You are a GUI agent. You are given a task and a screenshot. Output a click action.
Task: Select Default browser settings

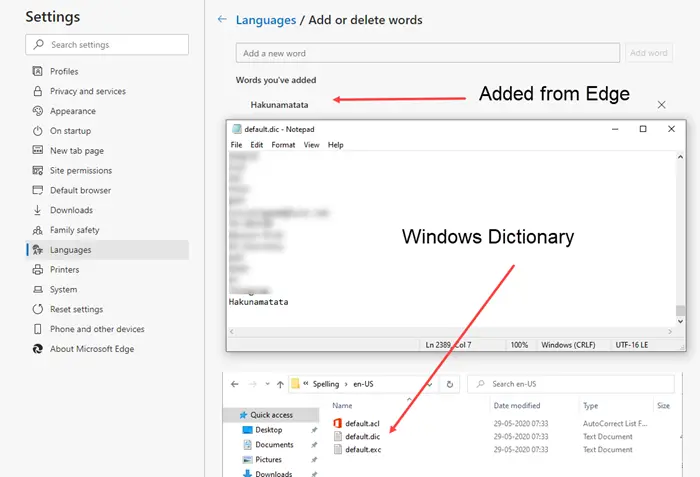(80, 190)
